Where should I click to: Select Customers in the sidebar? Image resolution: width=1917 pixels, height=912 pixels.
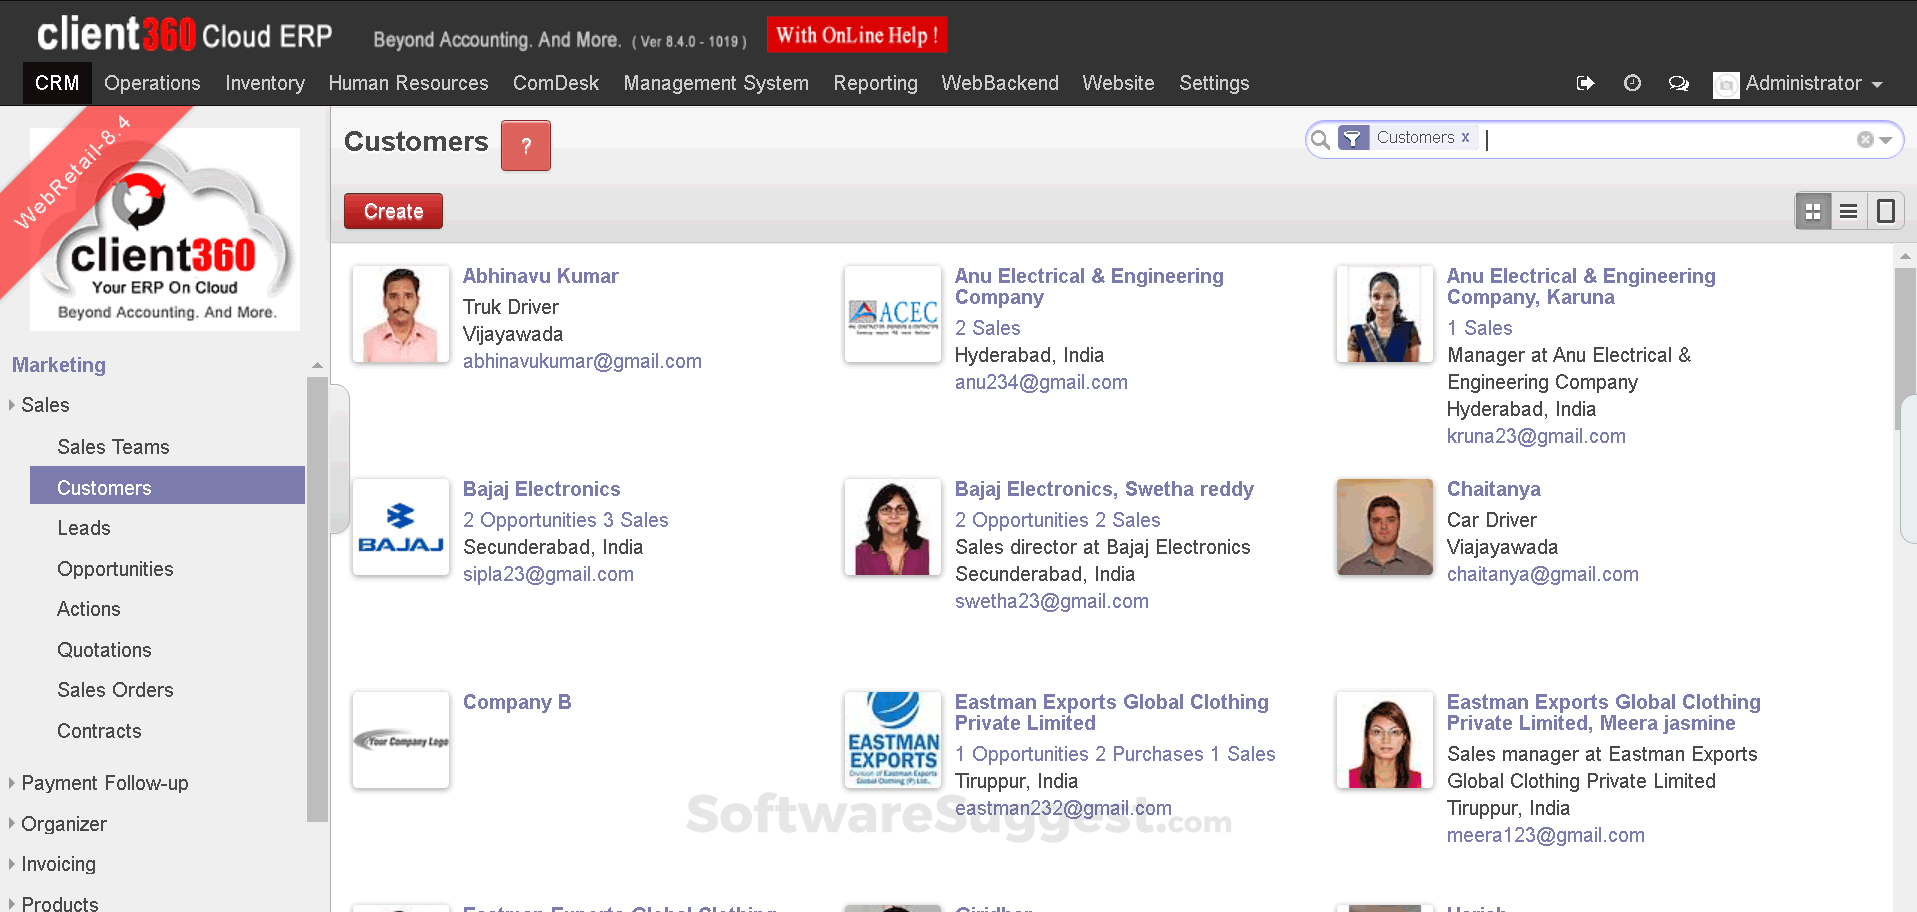(x=167, y=487)
